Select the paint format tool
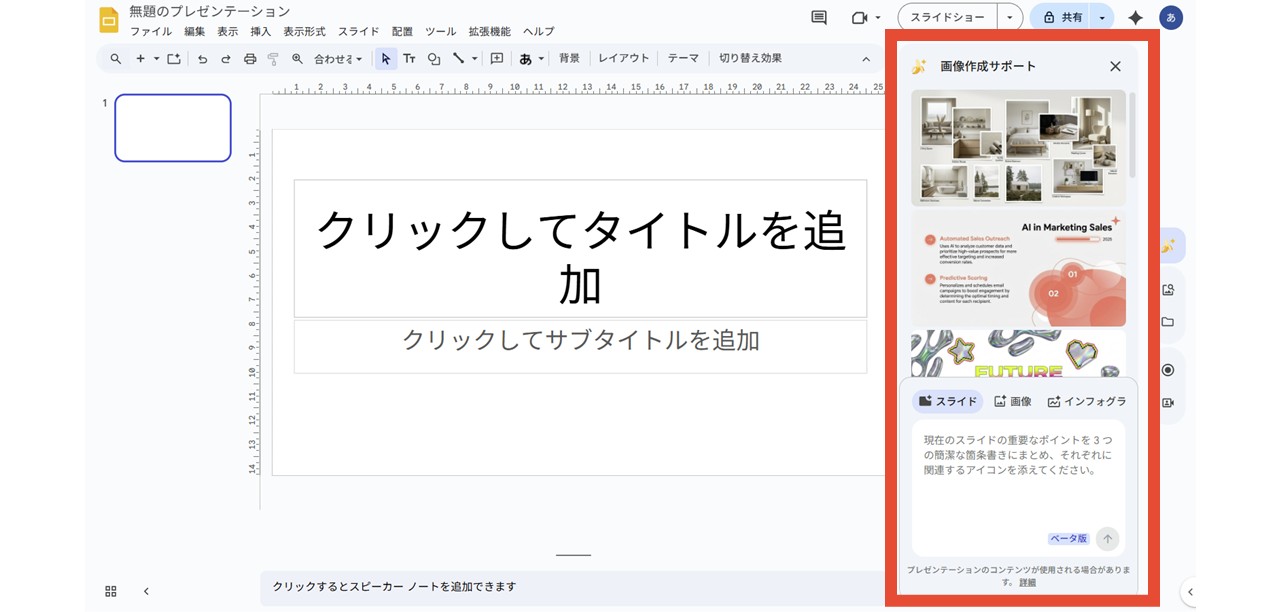This screenshot has width=1280, height=612. click(273, 58)
